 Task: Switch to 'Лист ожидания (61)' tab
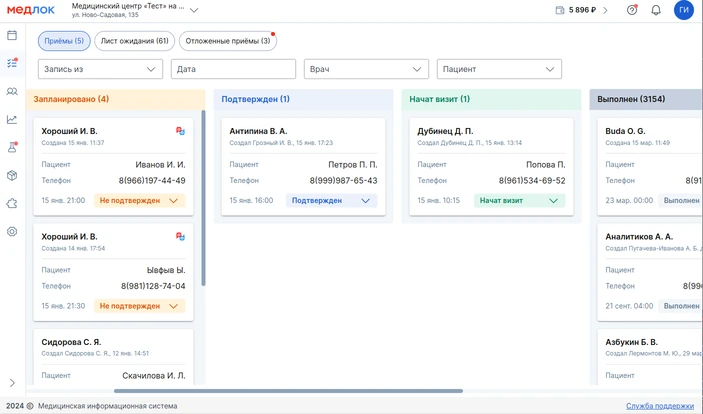[x=134, y=41]
